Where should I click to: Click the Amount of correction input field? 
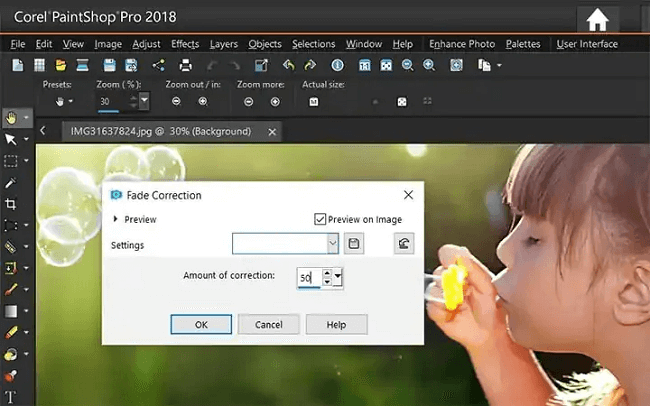pos(309,277)
